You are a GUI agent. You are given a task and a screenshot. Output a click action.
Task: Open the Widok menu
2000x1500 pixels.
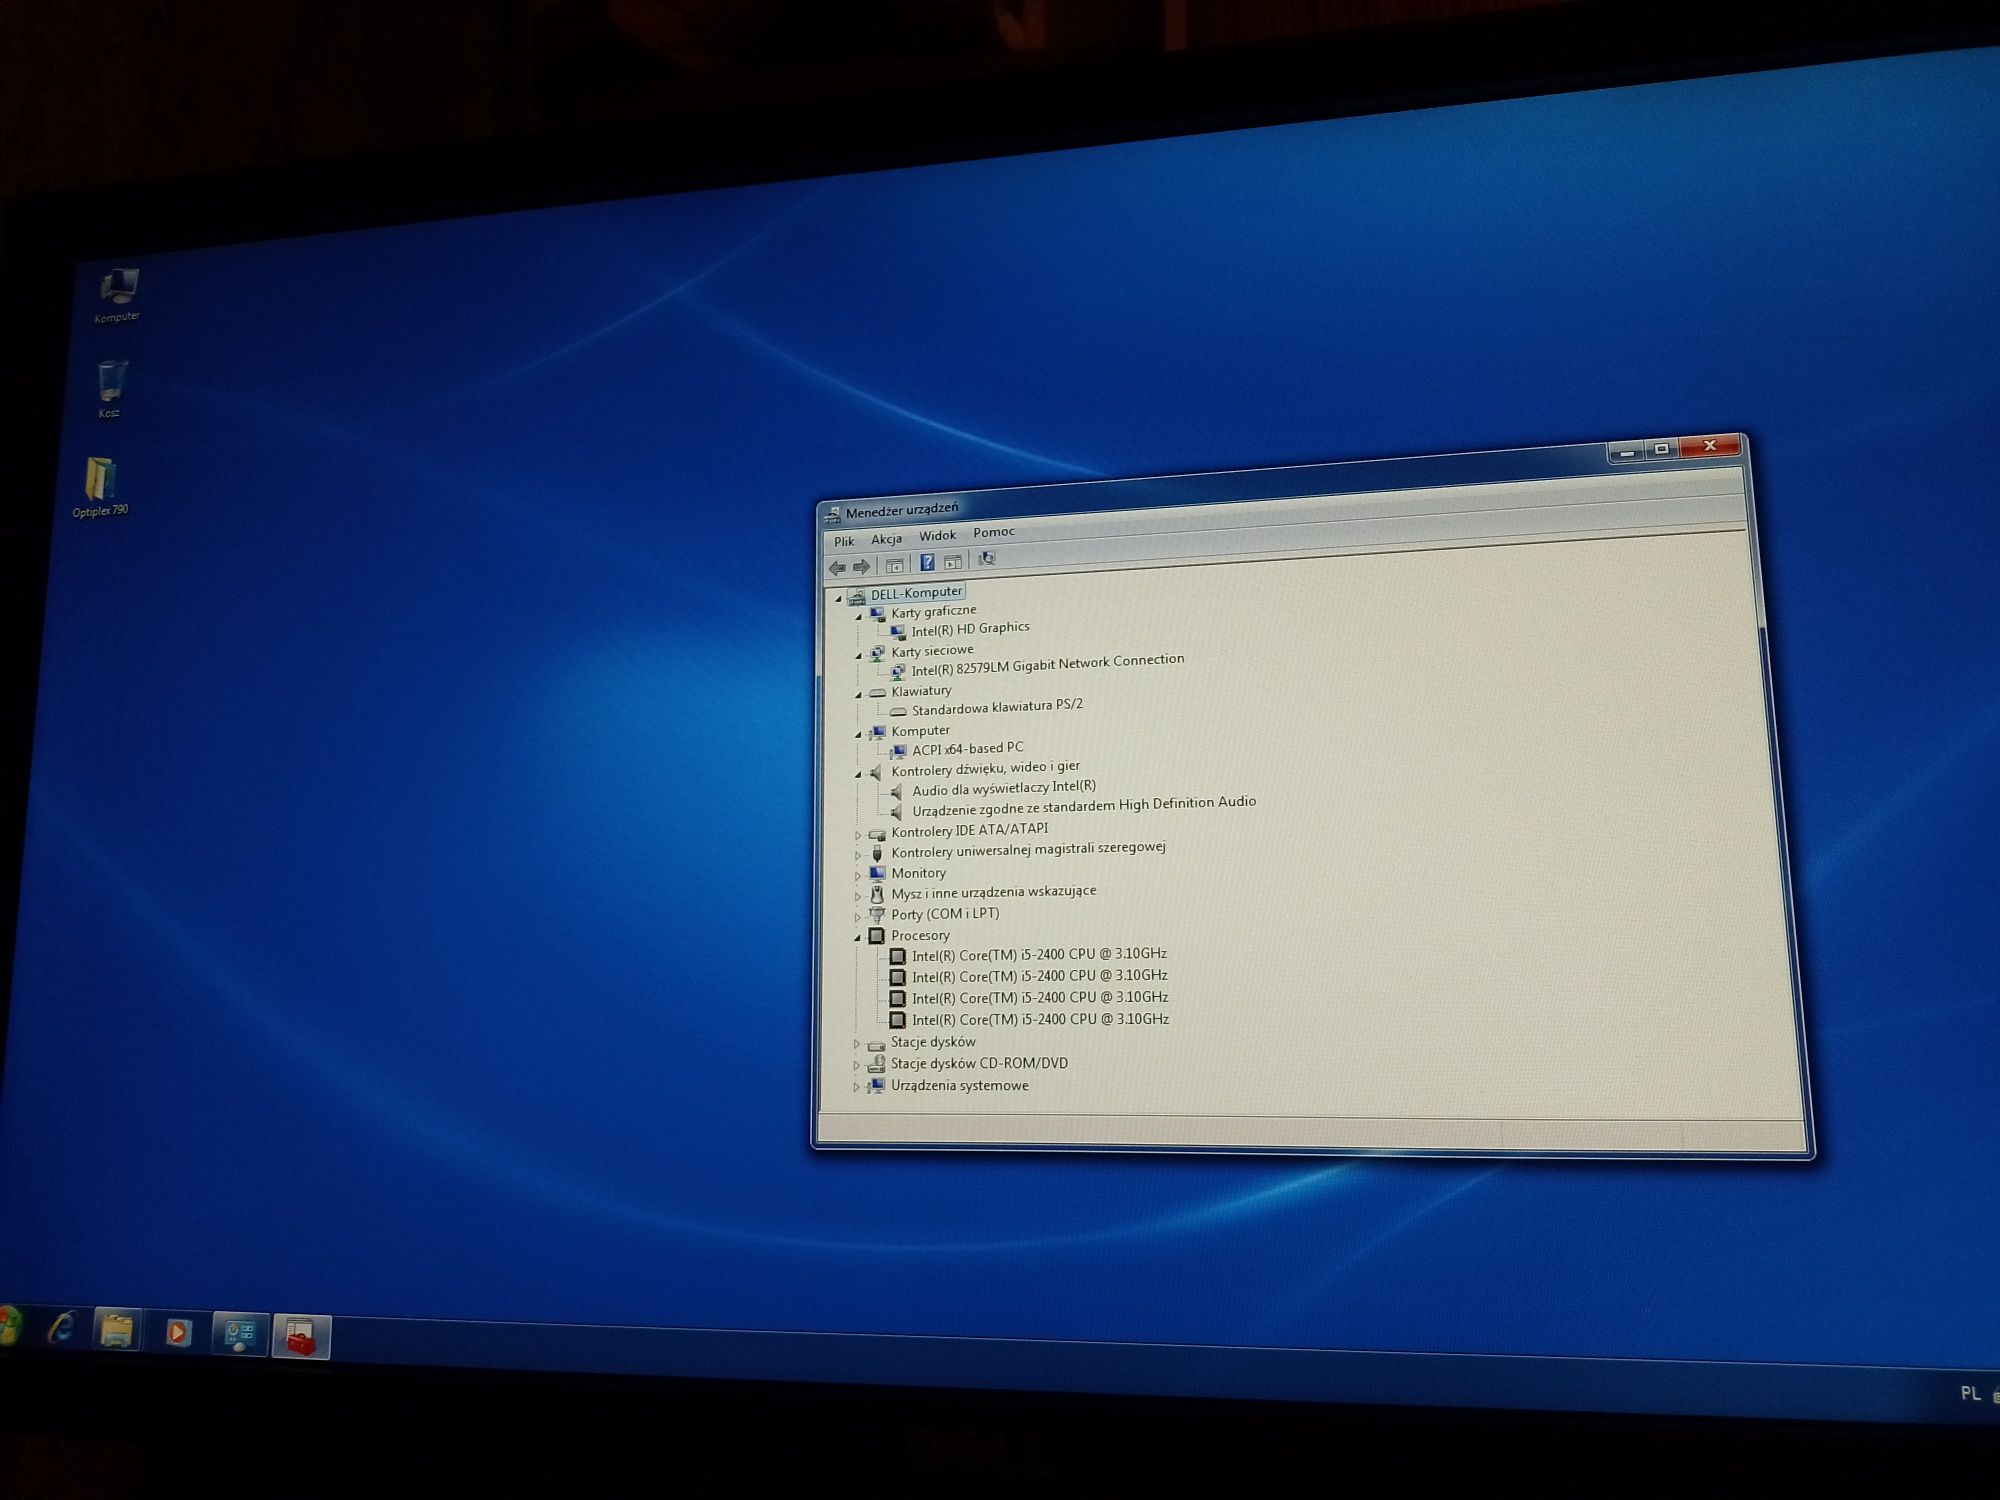[x=937, y=535]
